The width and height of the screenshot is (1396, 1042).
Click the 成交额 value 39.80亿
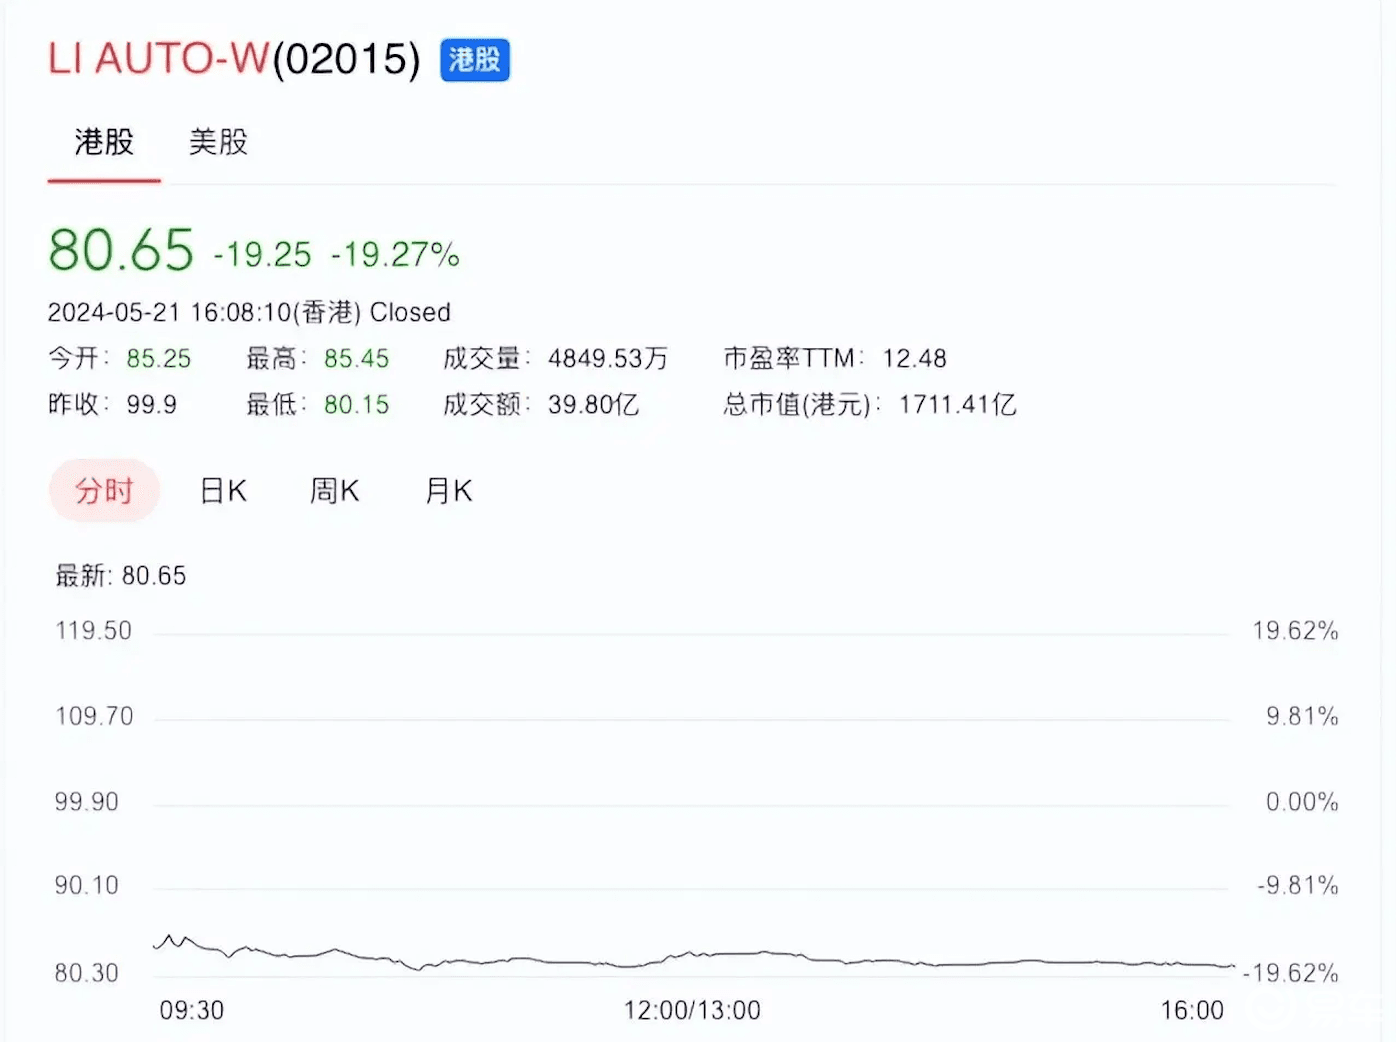(x=593, y=404)
